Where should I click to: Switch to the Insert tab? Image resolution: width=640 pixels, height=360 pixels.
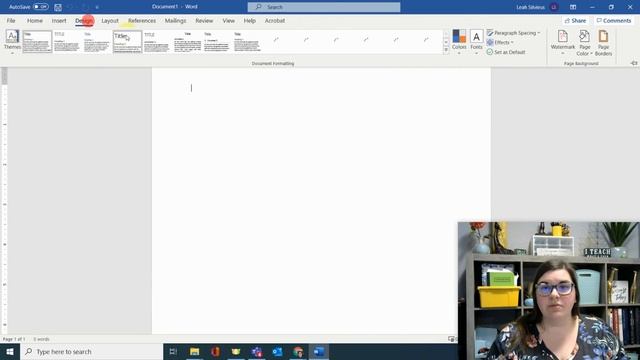coord(59,20)
